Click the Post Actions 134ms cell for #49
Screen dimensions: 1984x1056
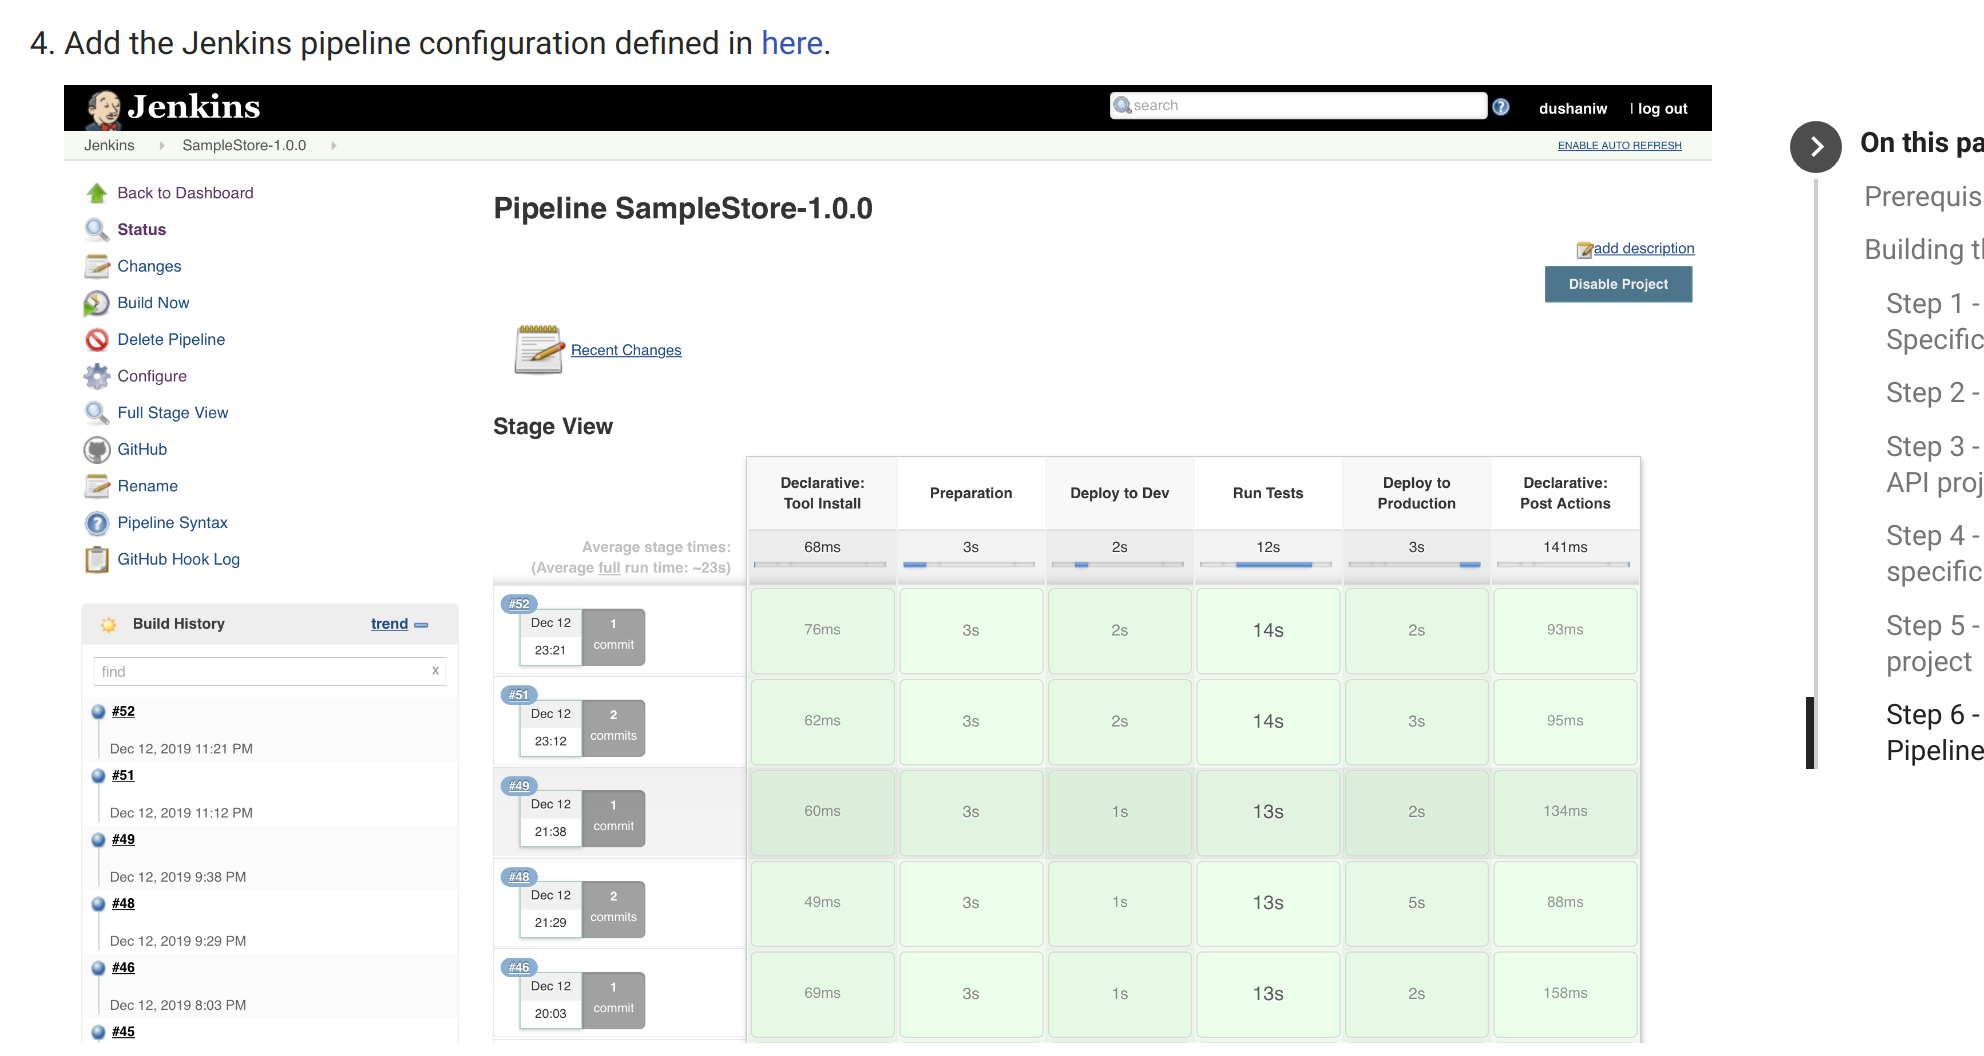click(x=1565, y=812)
